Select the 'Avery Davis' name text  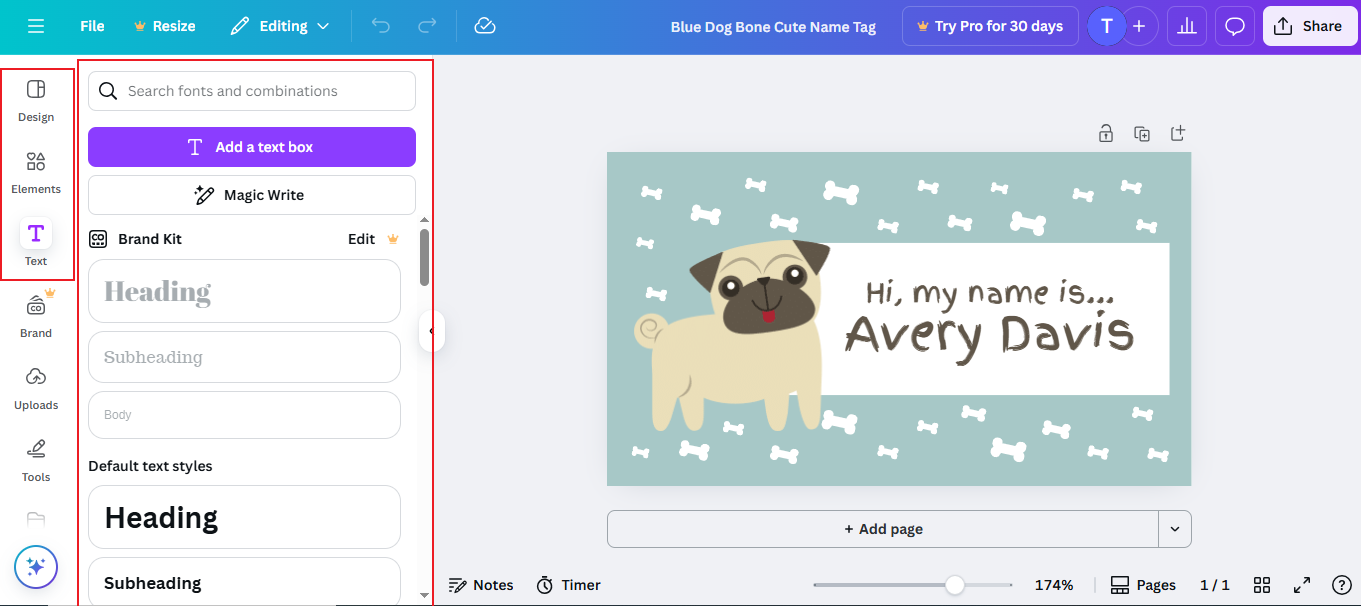tap(990, 335)
